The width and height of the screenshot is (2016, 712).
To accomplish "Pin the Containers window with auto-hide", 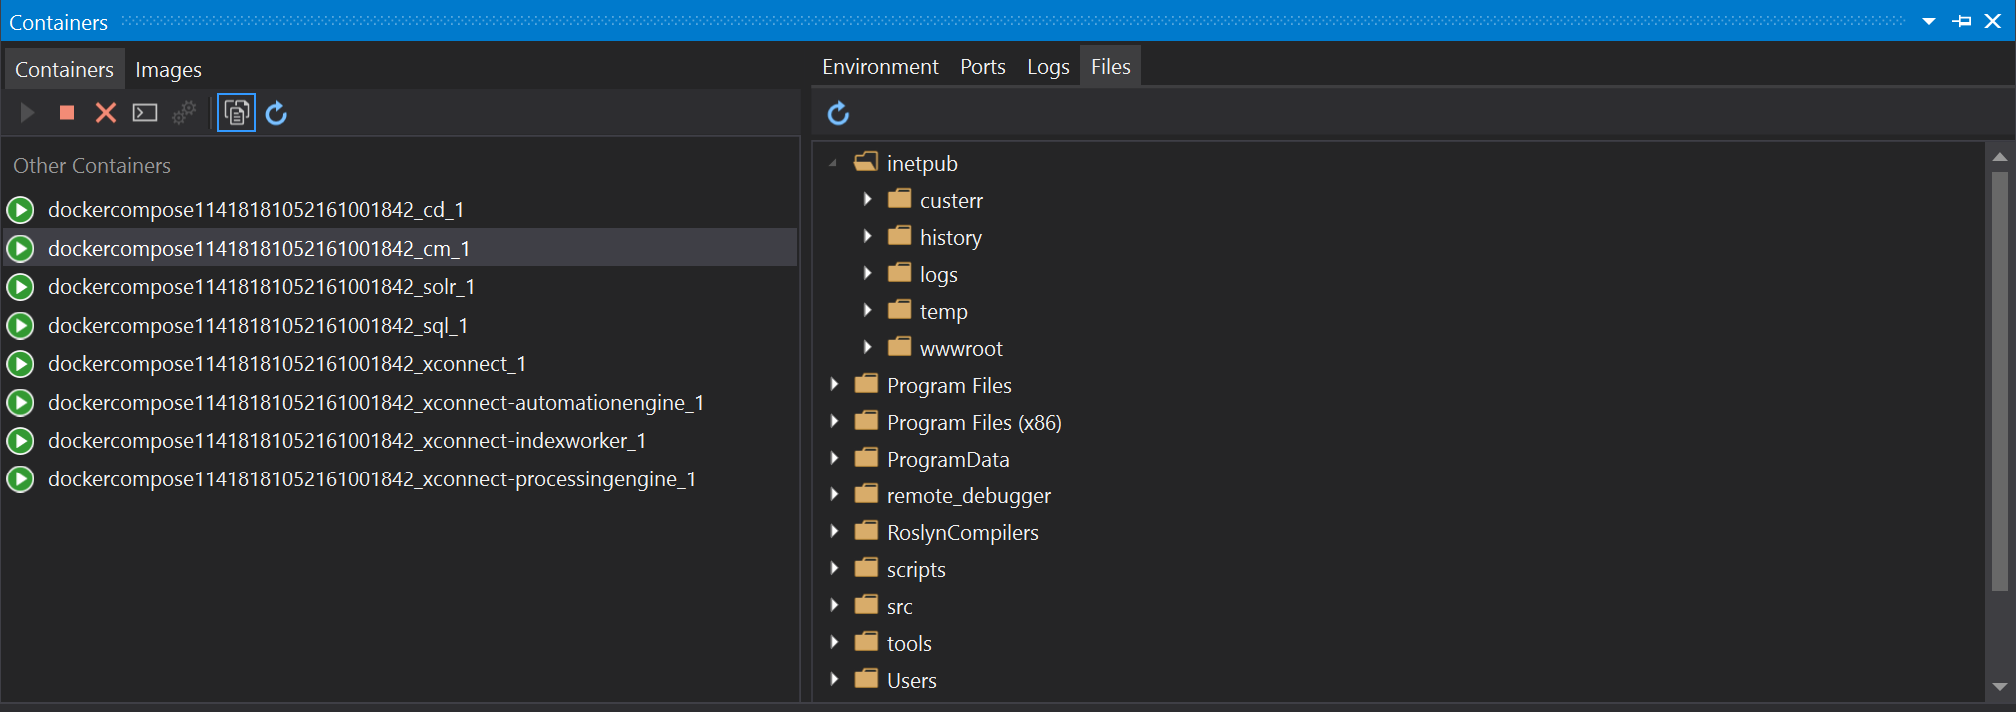I will point(1962,21).
